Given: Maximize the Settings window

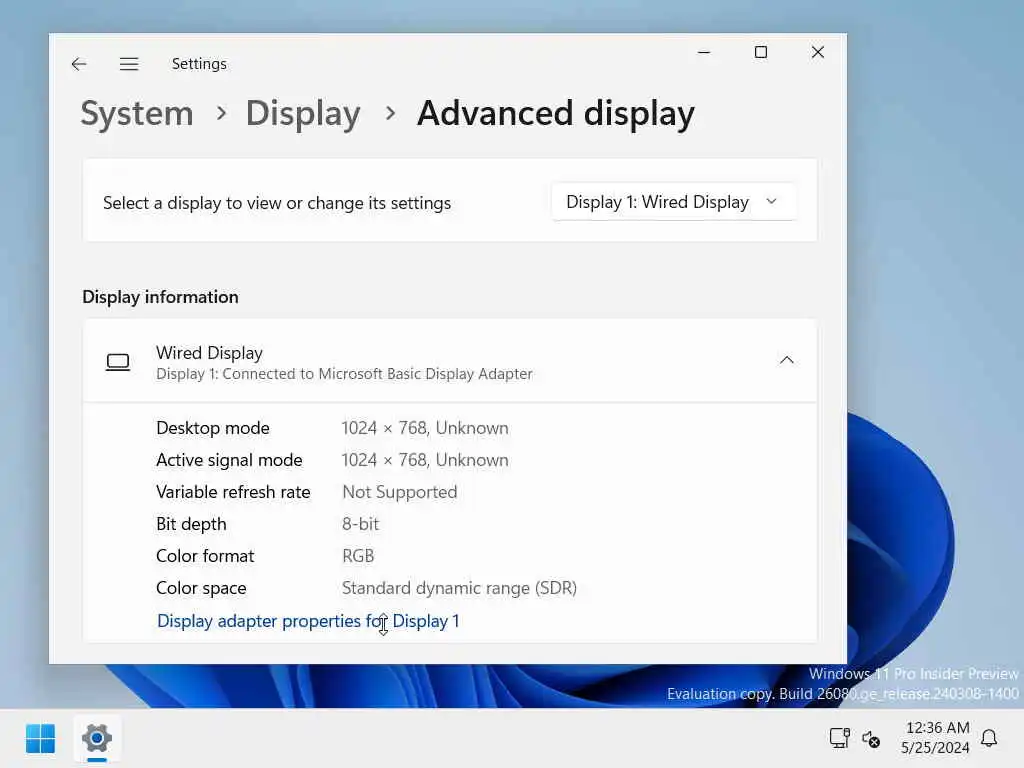Looking at the screenshot, I should point(761,52).
